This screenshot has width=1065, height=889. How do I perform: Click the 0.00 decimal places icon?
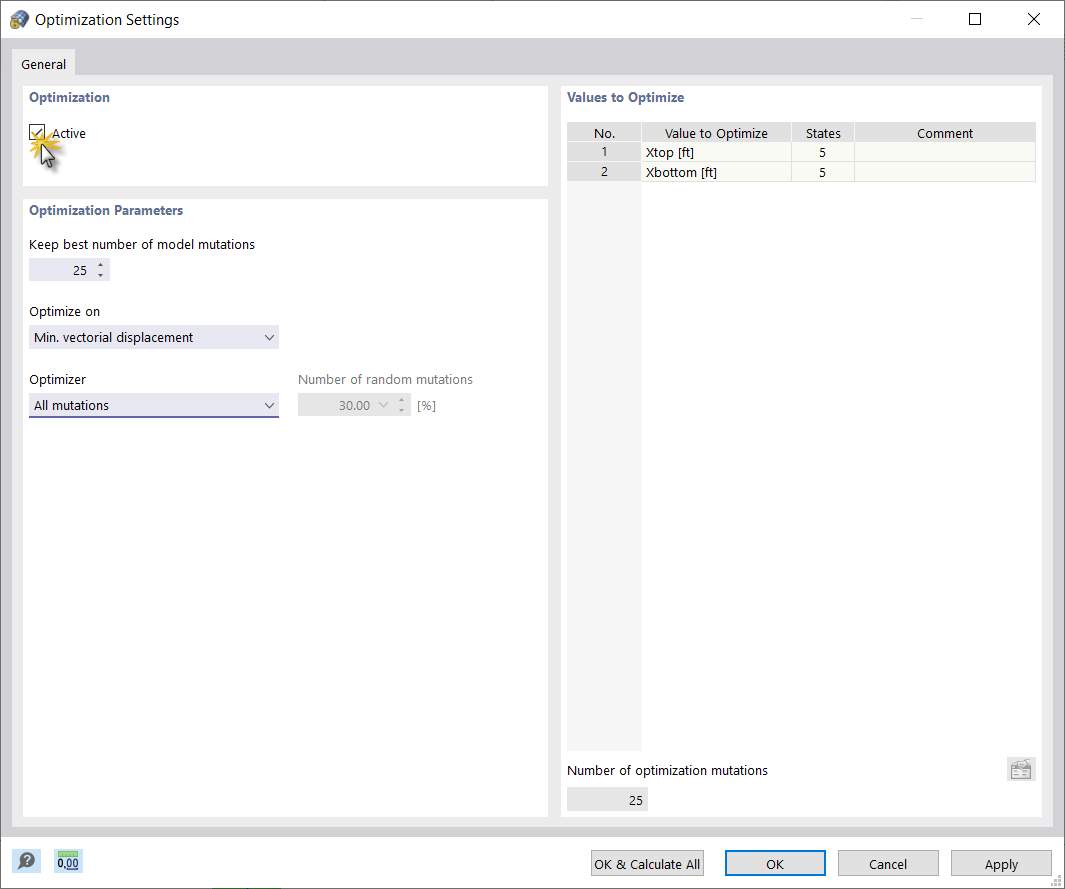pyautogui.click(x=67, y=861)
